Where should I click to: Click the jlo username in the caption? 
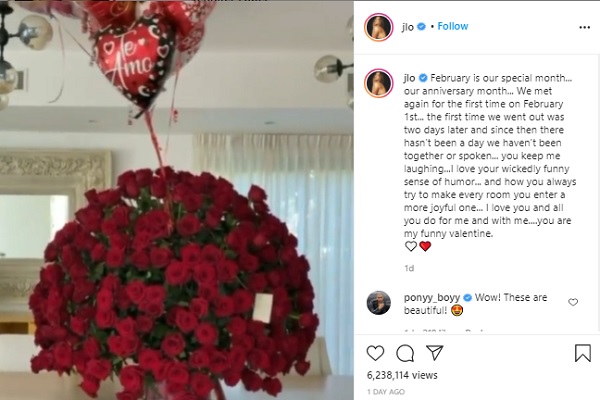pyautogui.click(x=409, y=78)
